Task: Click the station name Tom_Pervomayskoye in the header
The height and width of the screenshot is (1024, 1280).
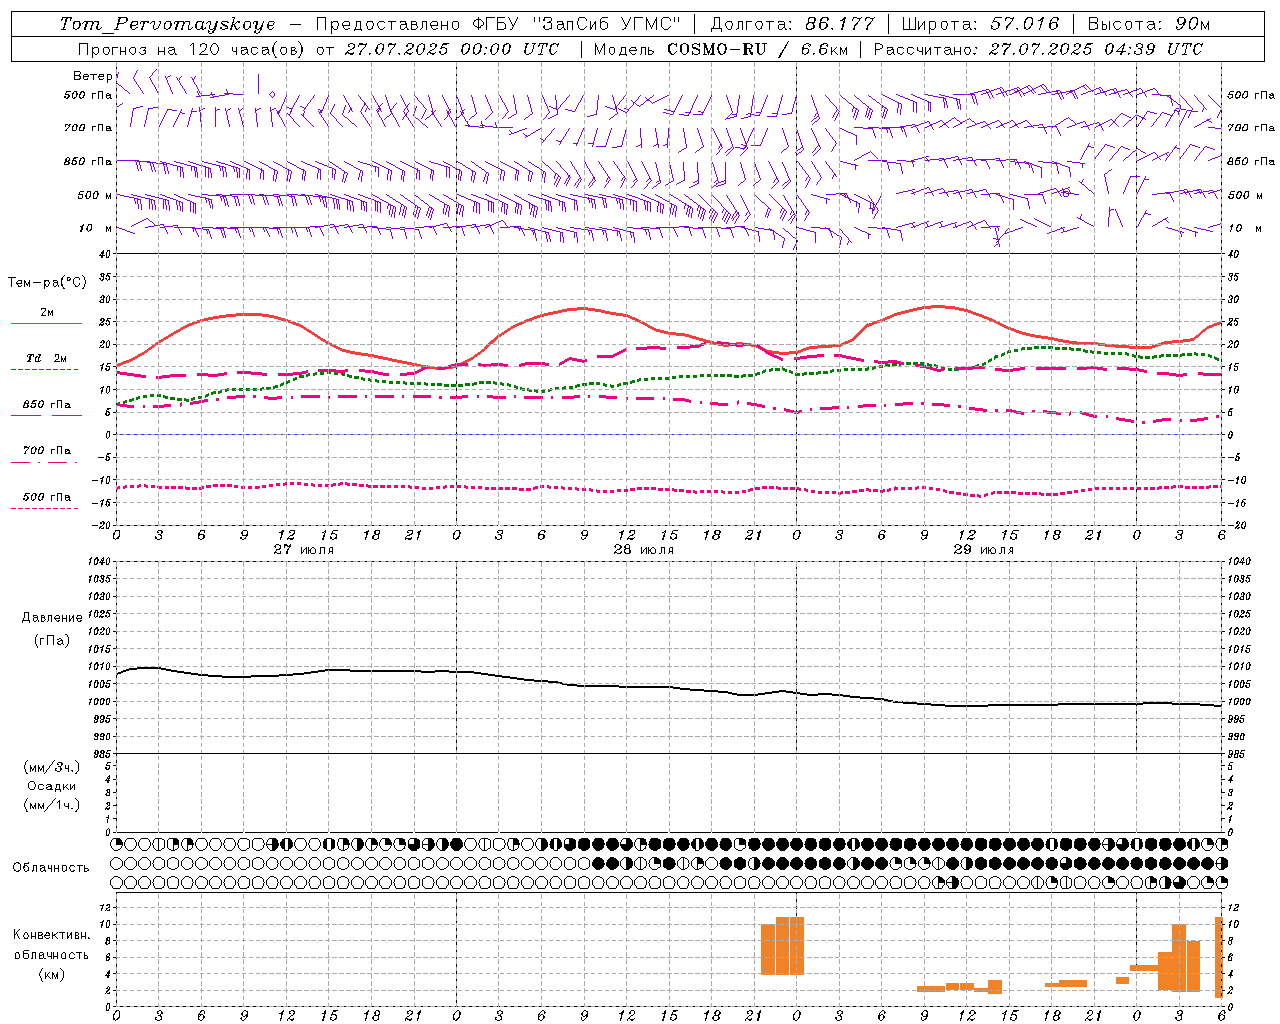Action: click(x=167, y=24)
